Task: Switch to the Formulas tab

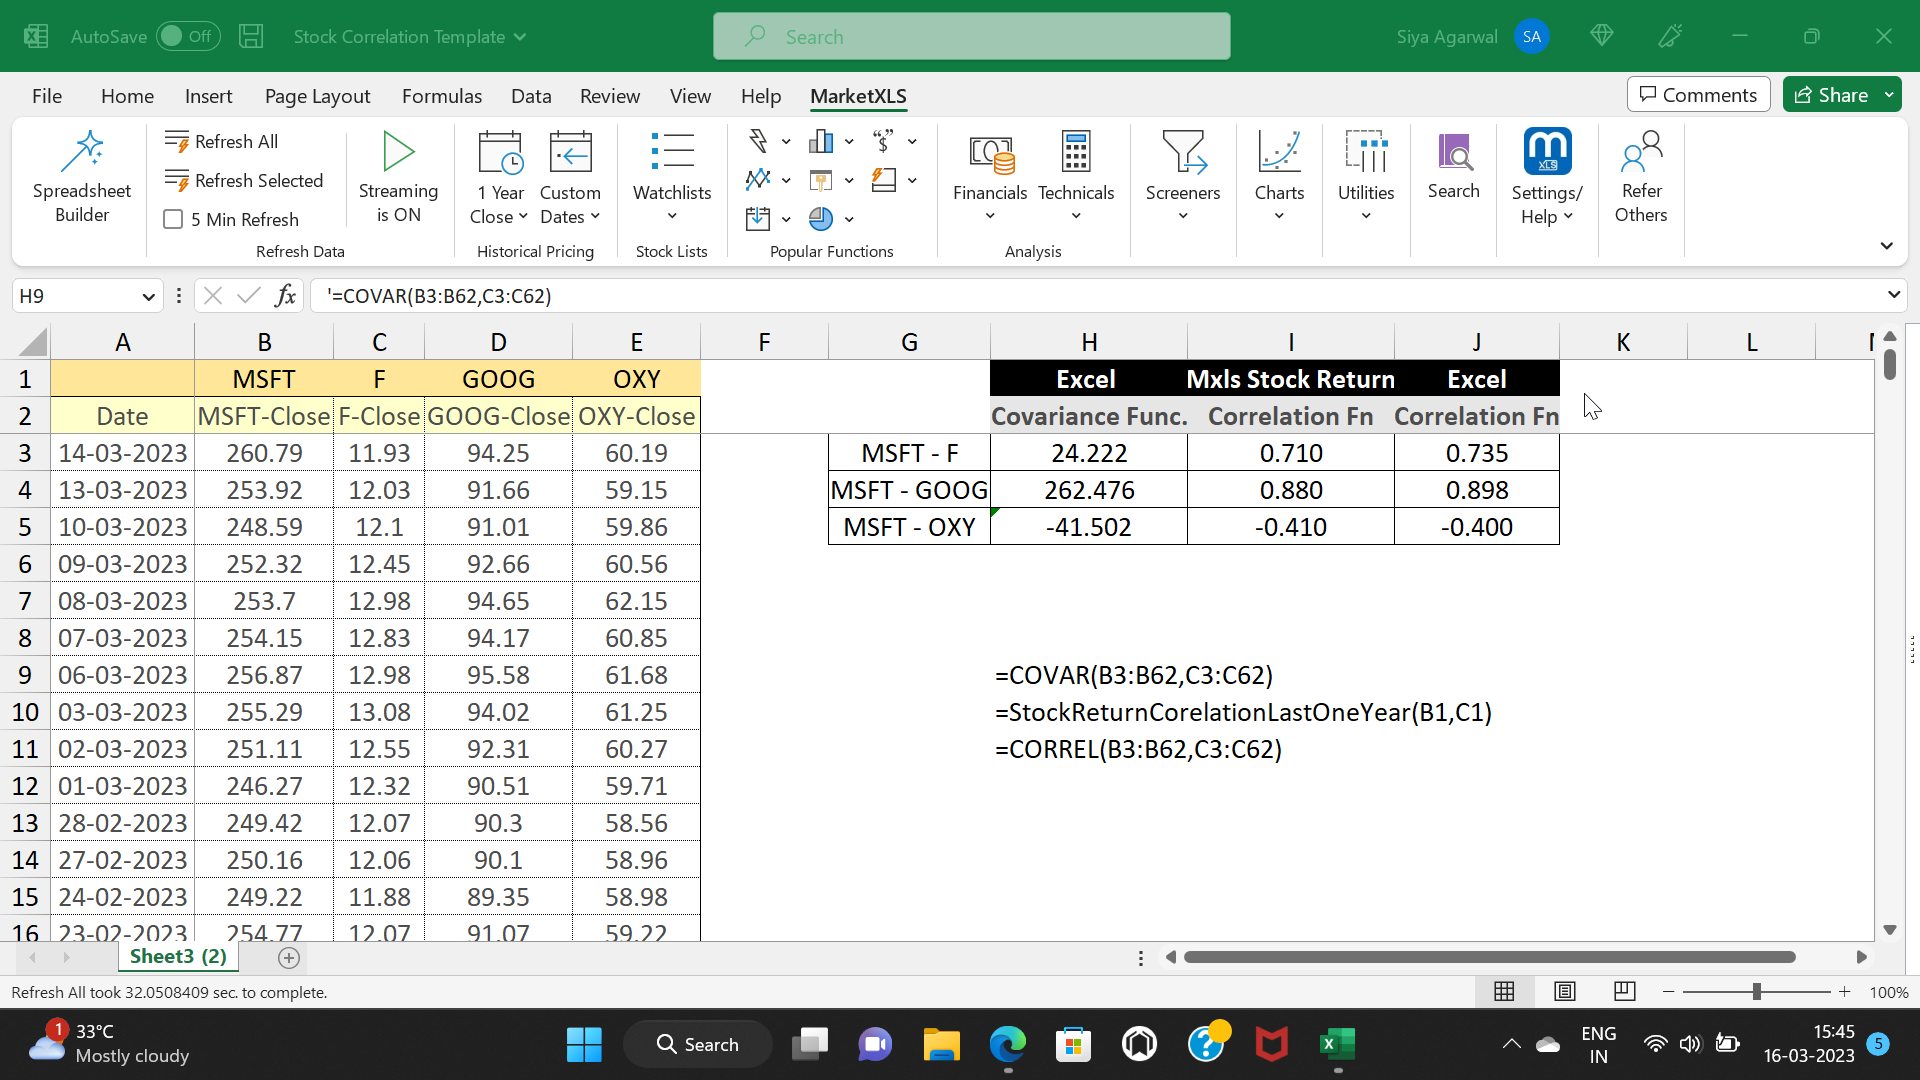Action: click(x=442, y=96)
